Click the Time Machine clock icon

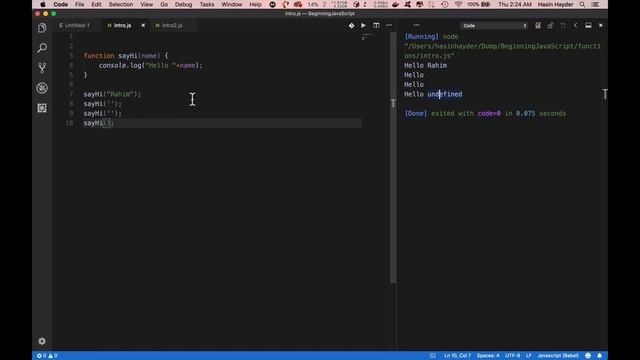pos(445,4)
